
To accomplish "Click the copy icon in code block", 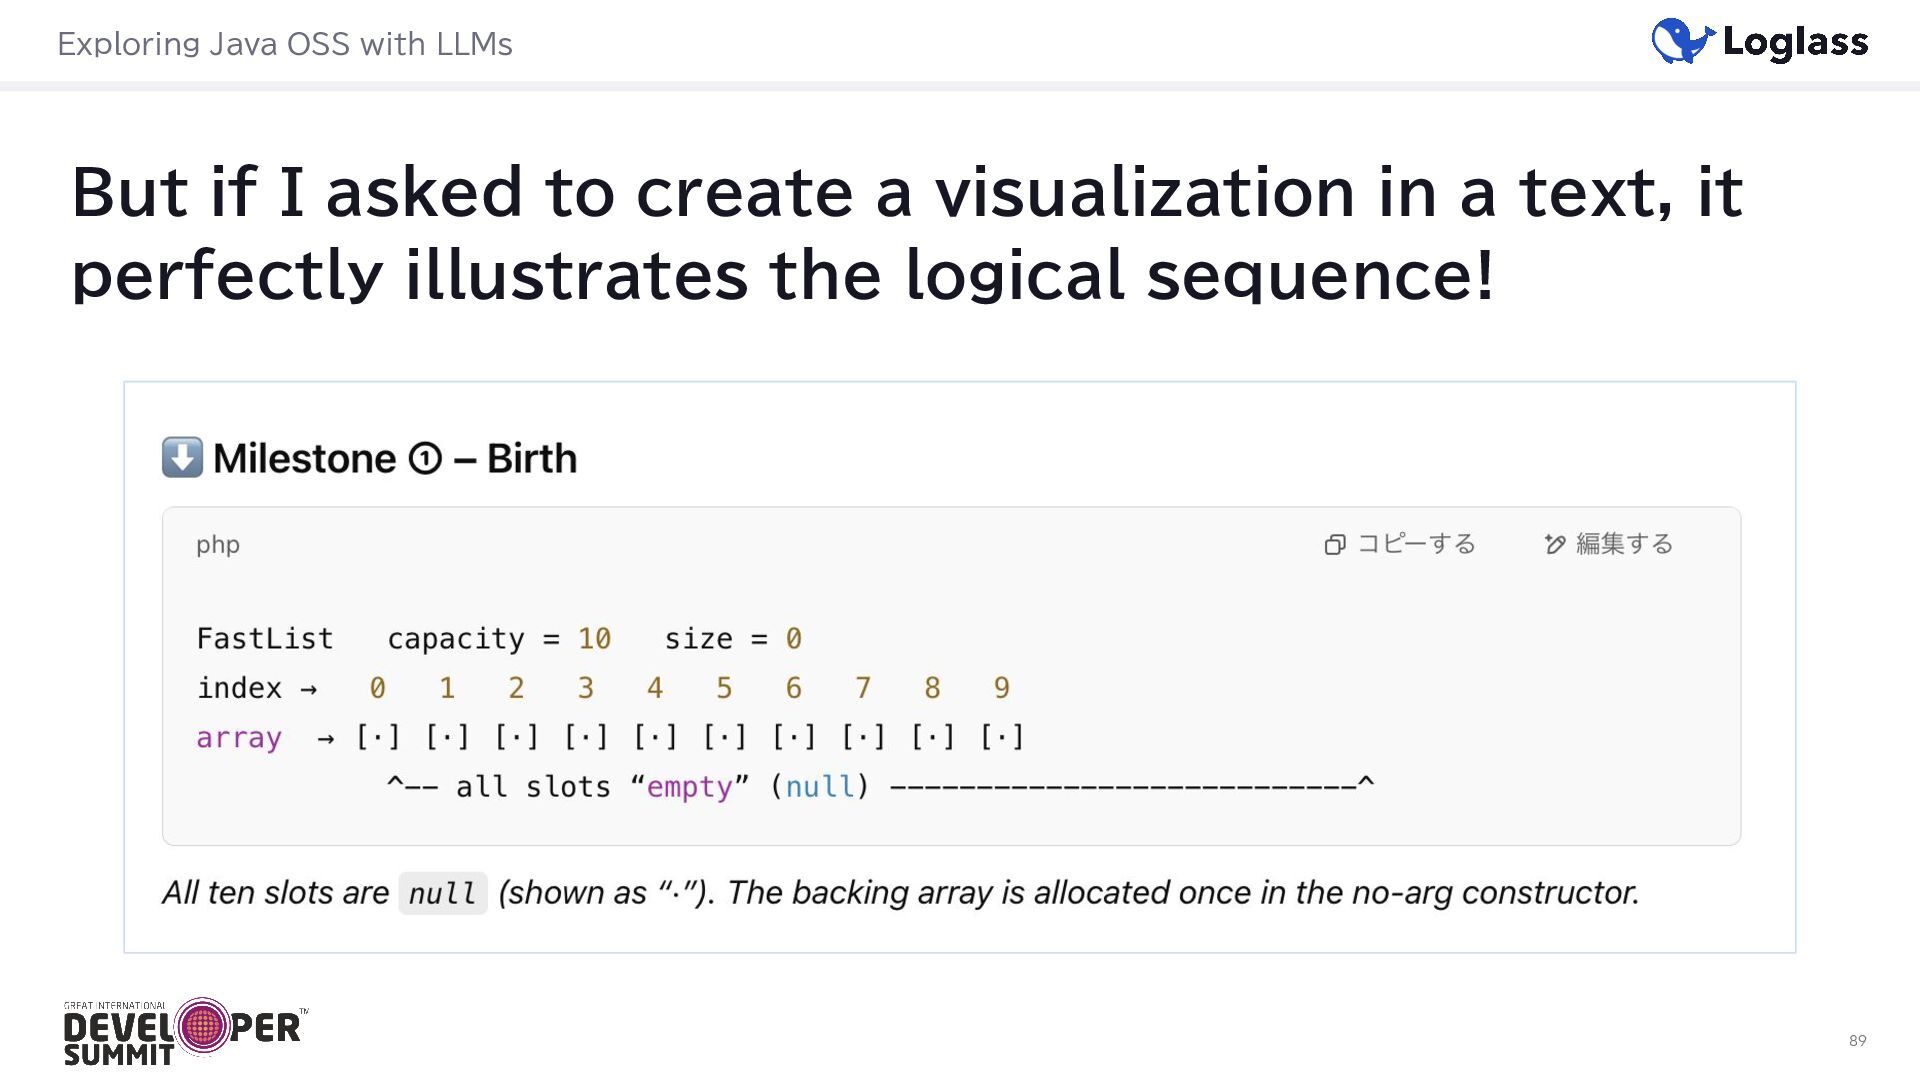I will click(x=1334, y=545).
